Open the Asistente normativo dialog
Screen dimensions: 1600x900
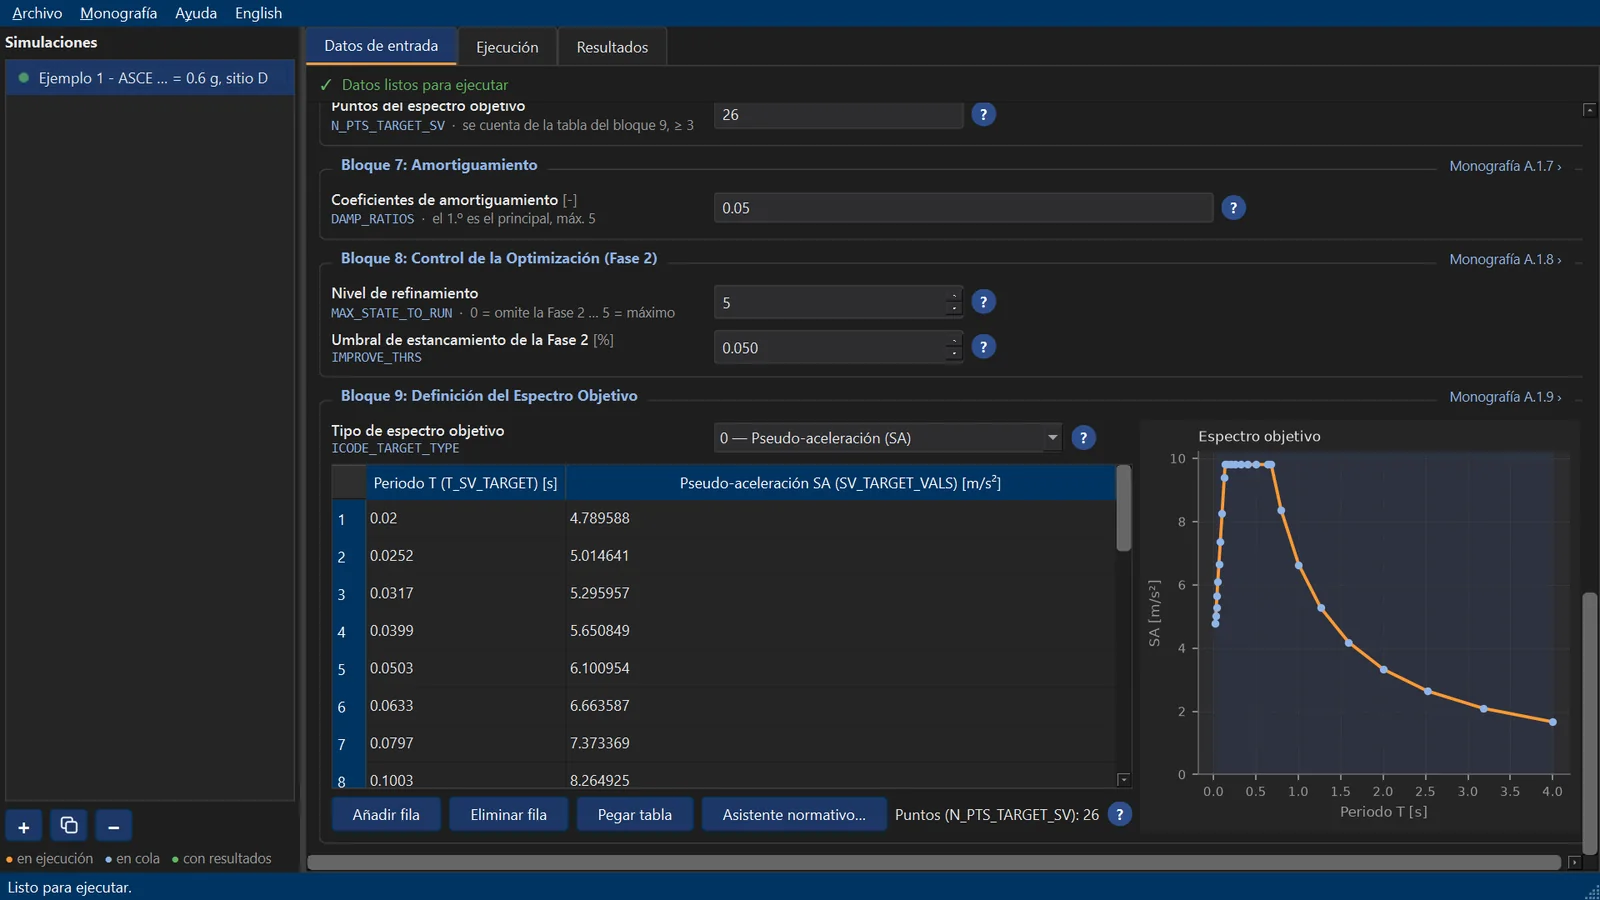coord(794,815)
